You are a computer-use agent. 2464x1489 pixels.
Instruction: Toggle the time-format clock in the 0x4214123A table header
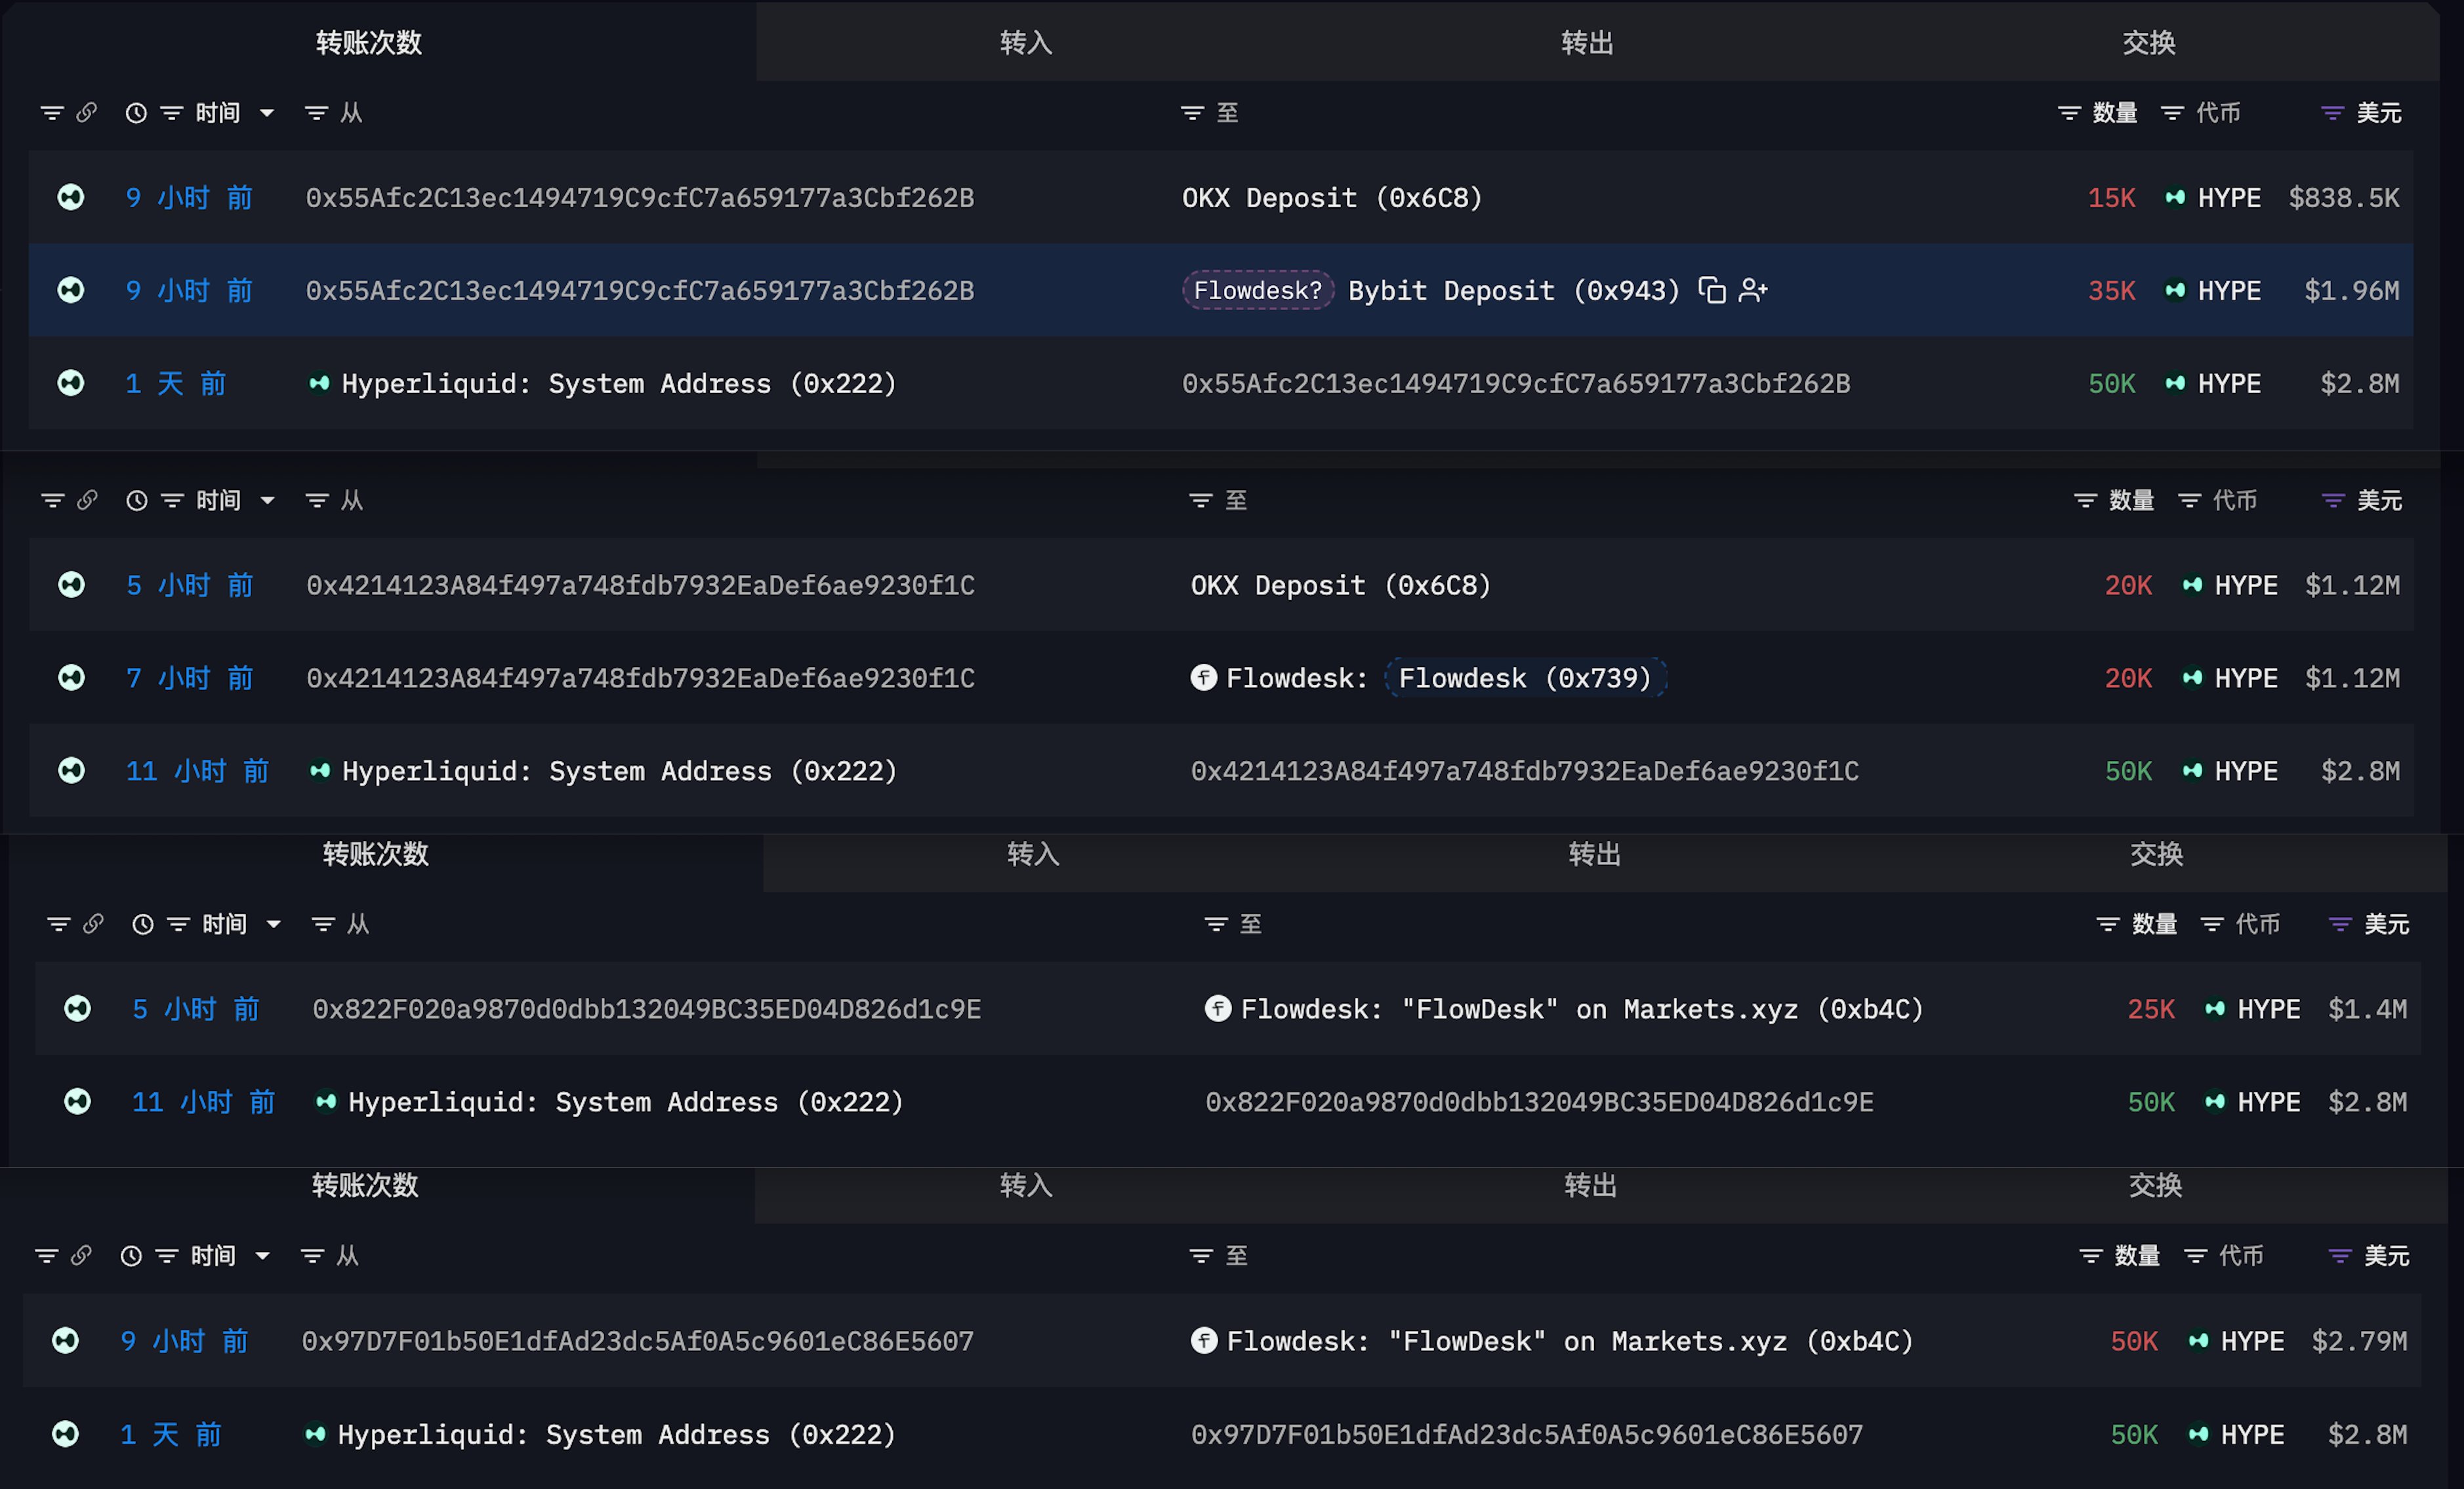click(137, 500)
